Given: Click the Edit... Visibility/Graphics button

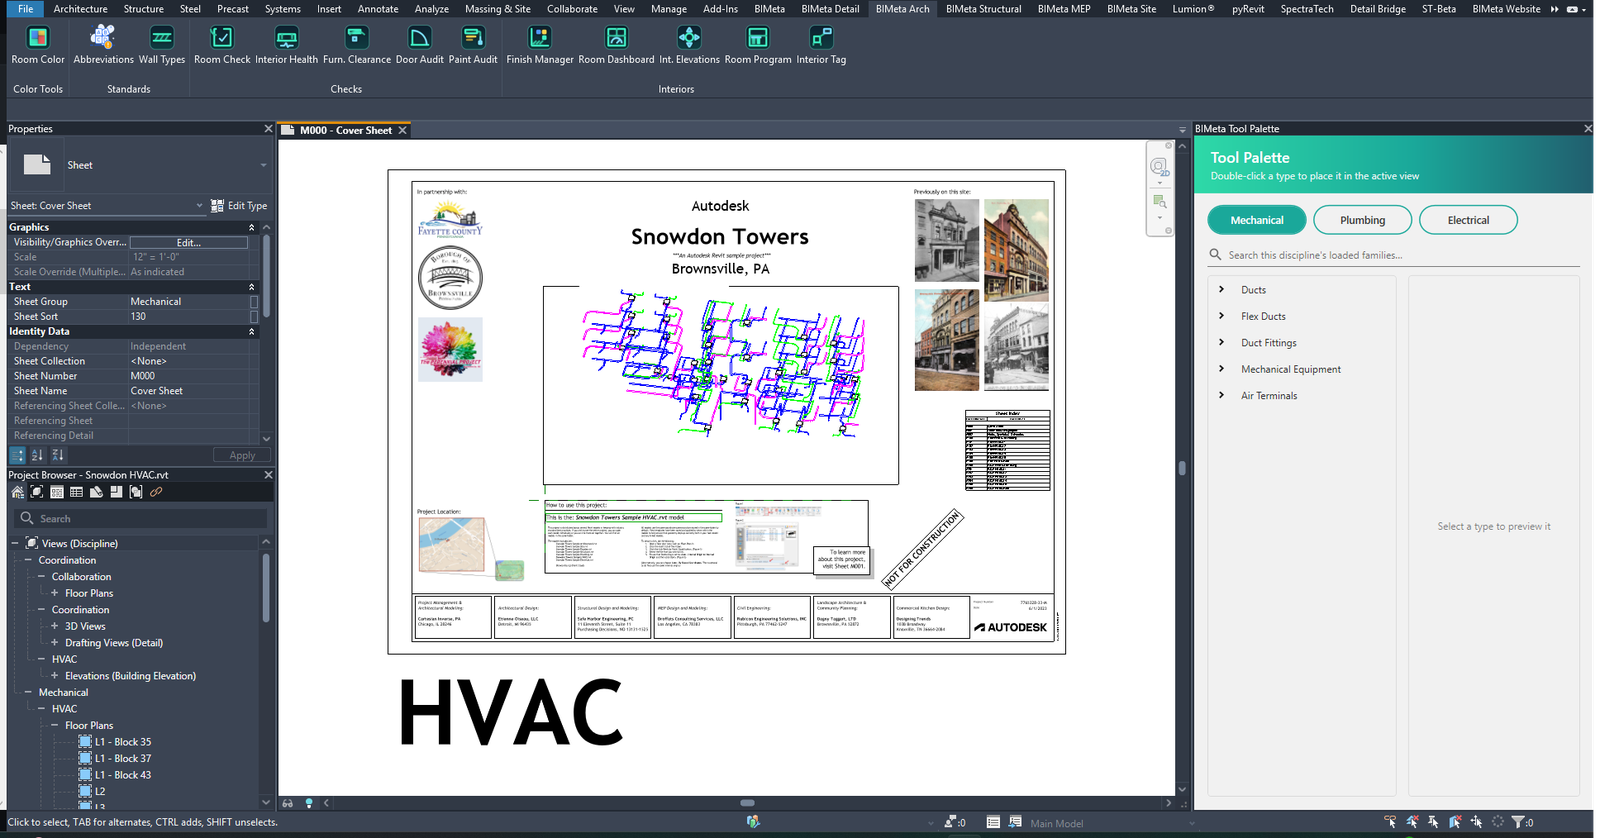Looking at the screenshot, I should pyautogui.click(x=189, y=243).
